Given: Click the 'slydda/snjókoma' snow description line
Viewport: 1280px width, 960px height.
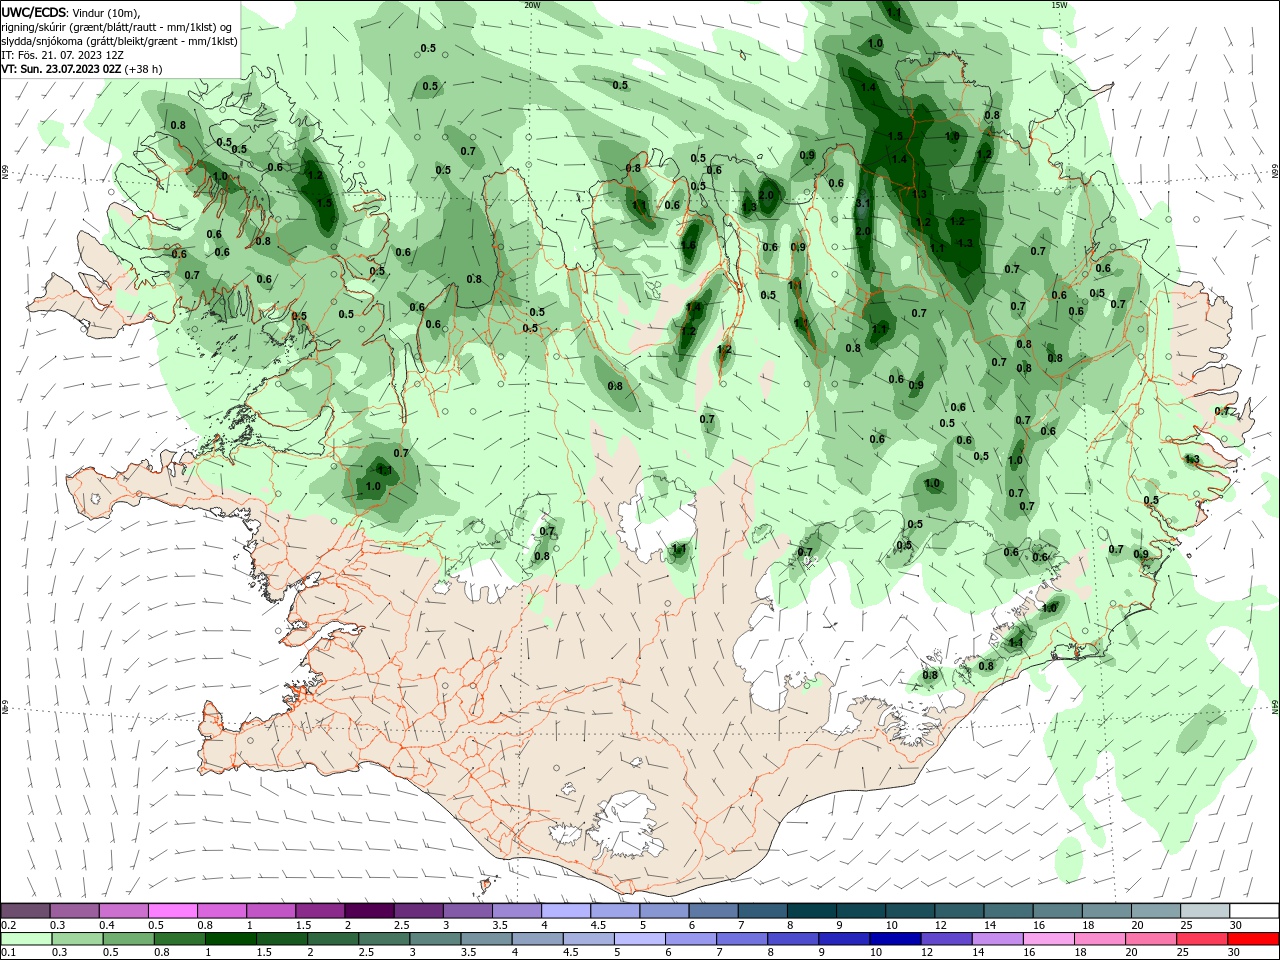Looking at the screenshot, I should (120, 41).
